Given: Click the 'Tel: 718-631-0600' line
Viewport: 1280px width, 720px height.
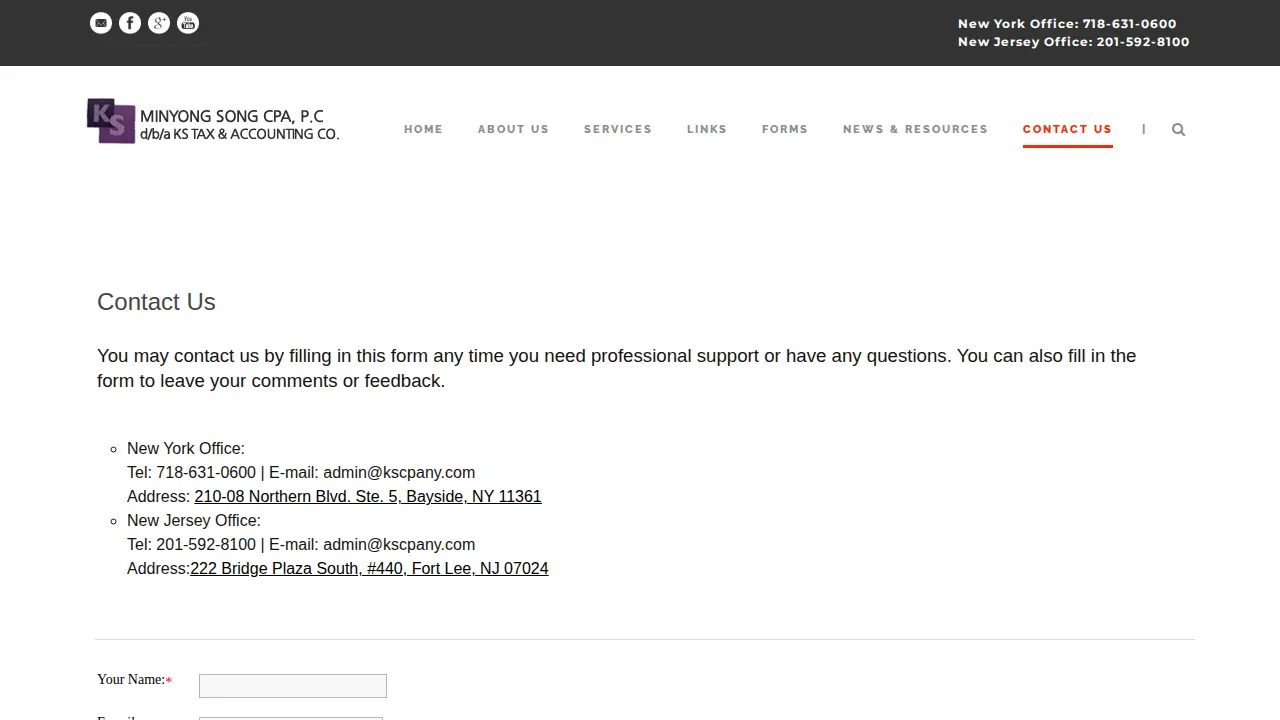Looking at the screenshot, I should pyautogui.click(x=301, y=472).
